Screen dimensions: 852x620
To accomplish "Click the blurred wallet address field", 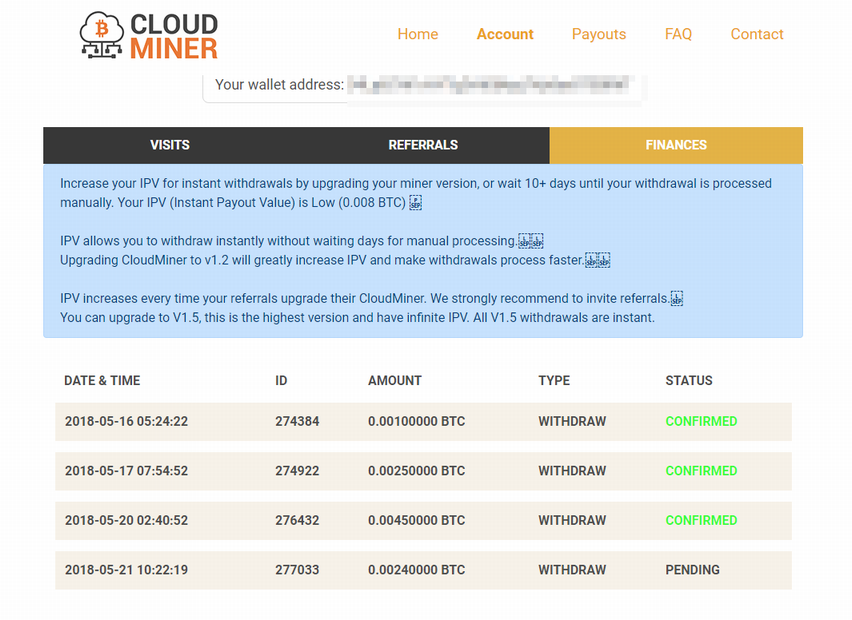I will [490, 85].
